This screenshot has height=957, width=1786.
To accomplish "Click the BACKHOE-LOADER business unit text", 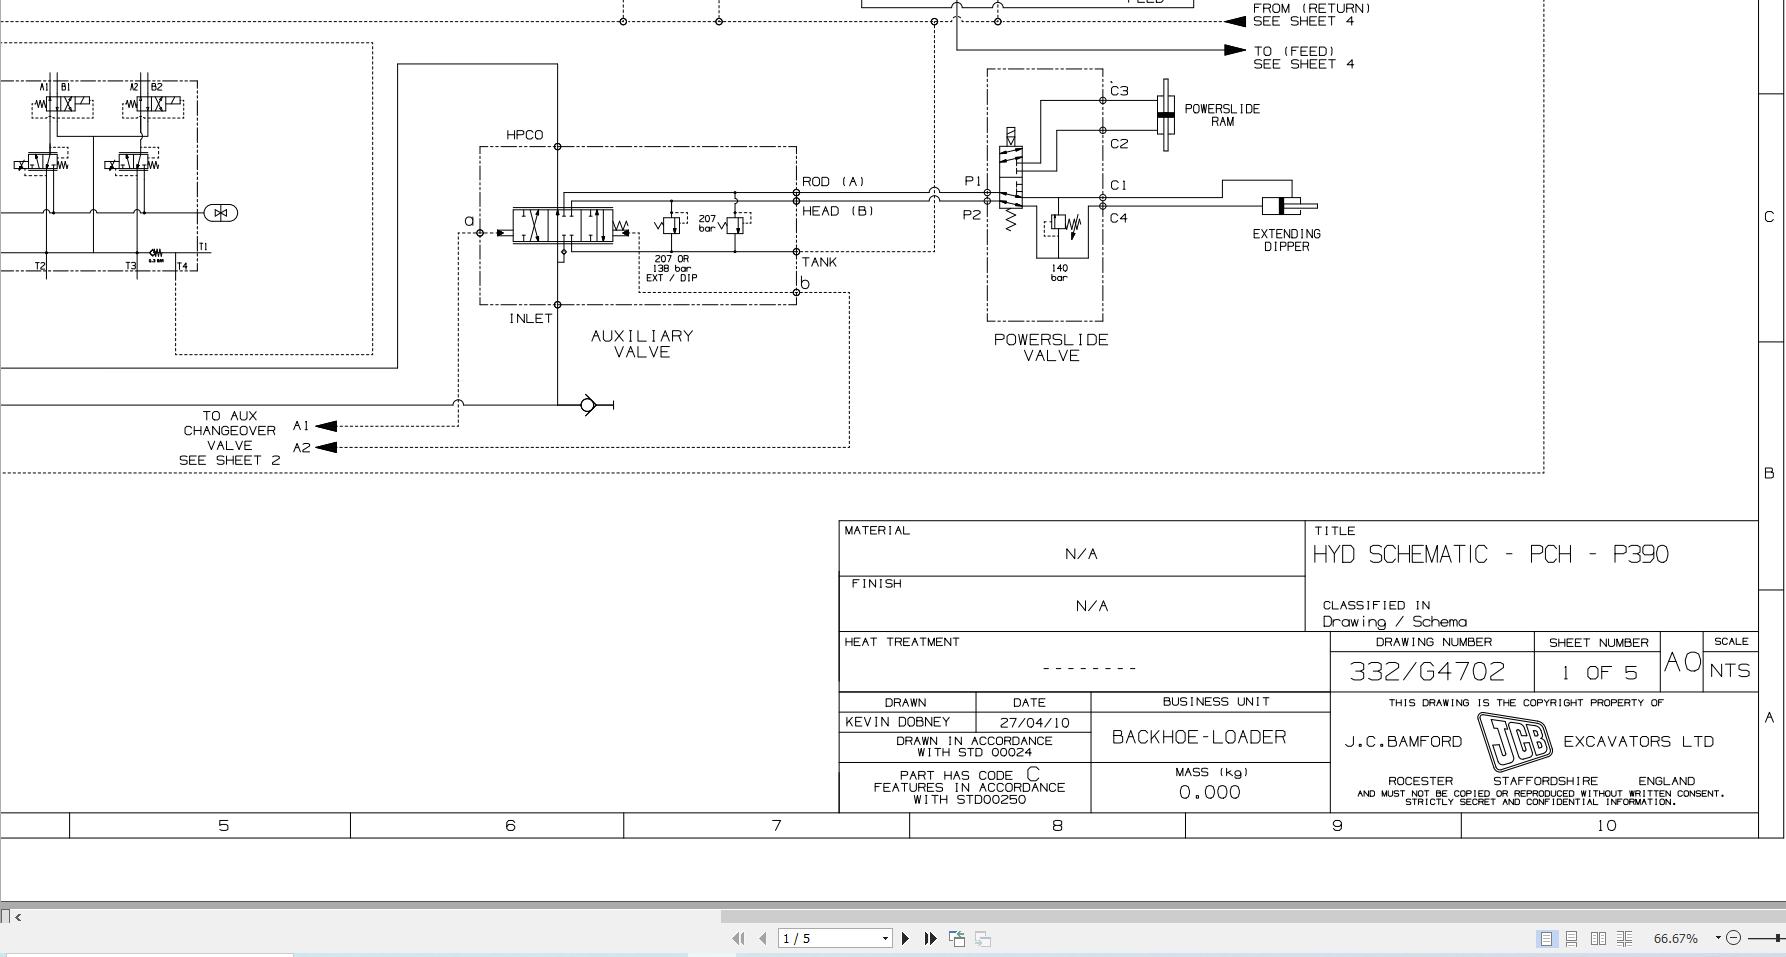I will coord(1199,737).
